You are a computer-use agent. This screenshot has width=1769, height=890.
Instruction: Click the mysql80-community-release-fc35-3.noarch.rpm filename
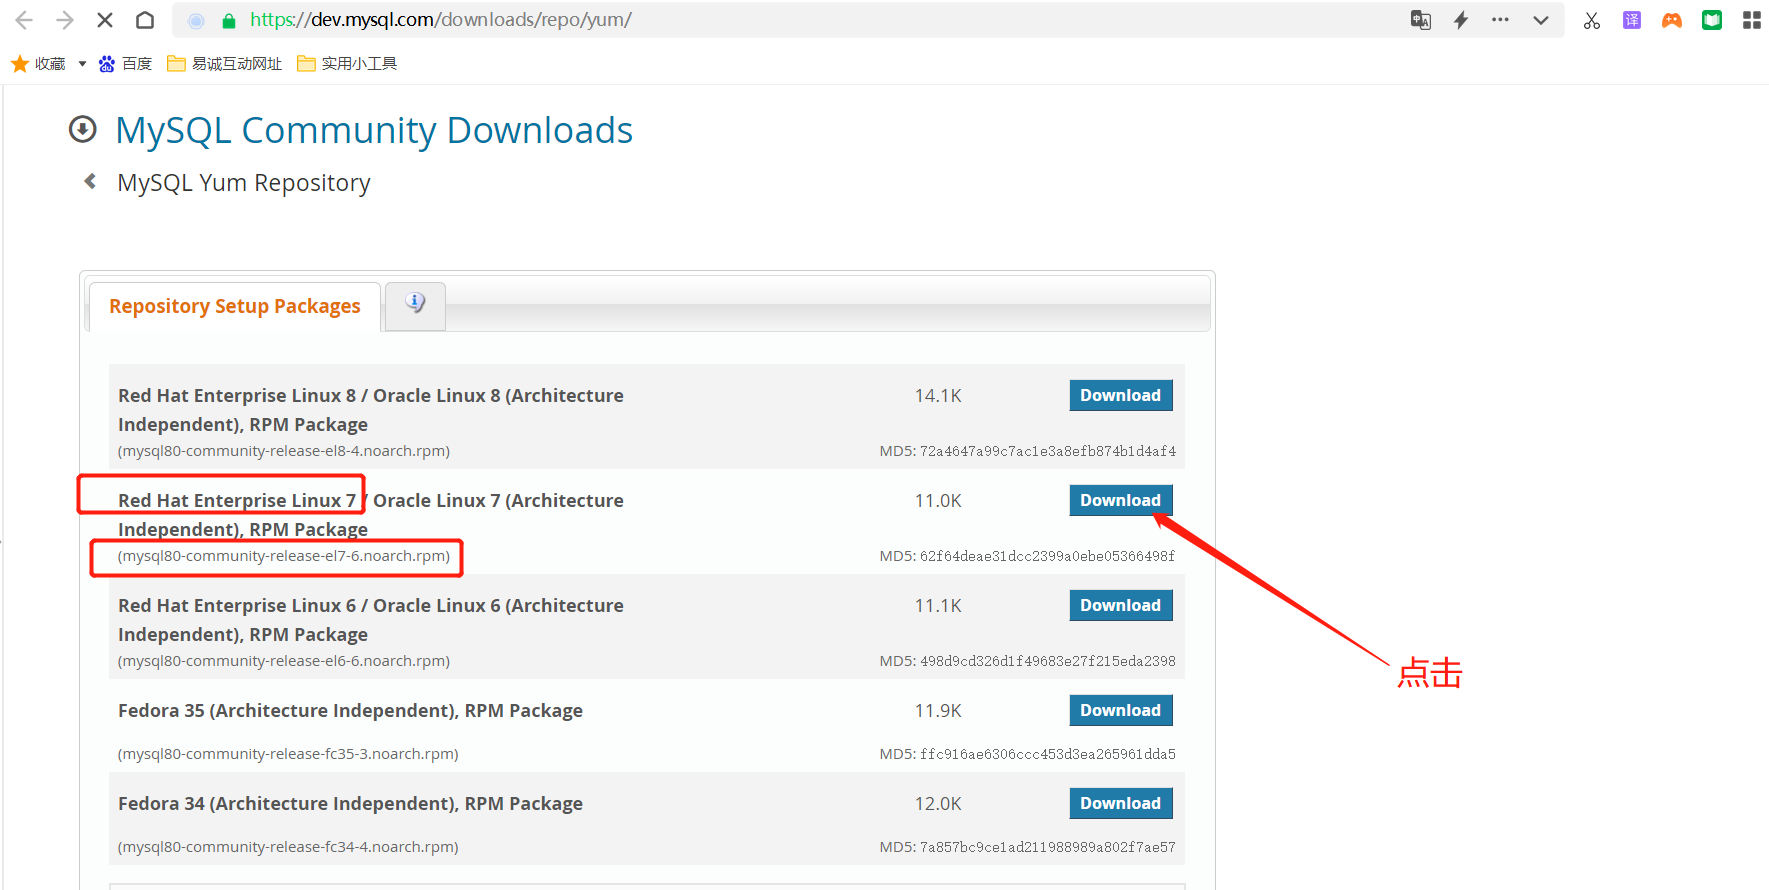288,754
